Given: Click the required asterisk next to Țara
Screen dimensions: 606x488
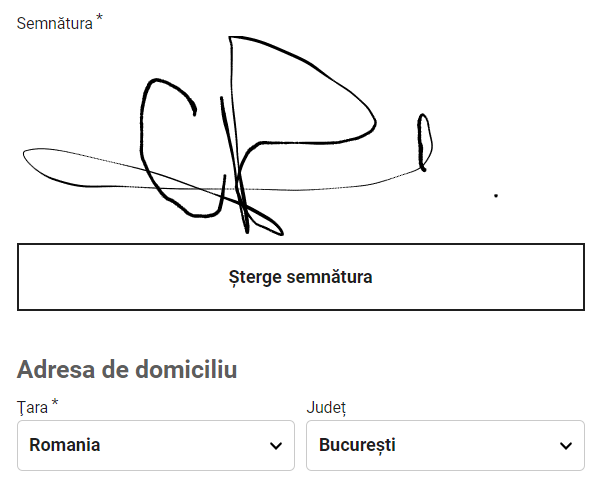Looking at the screenshot, I should [55, 403].
